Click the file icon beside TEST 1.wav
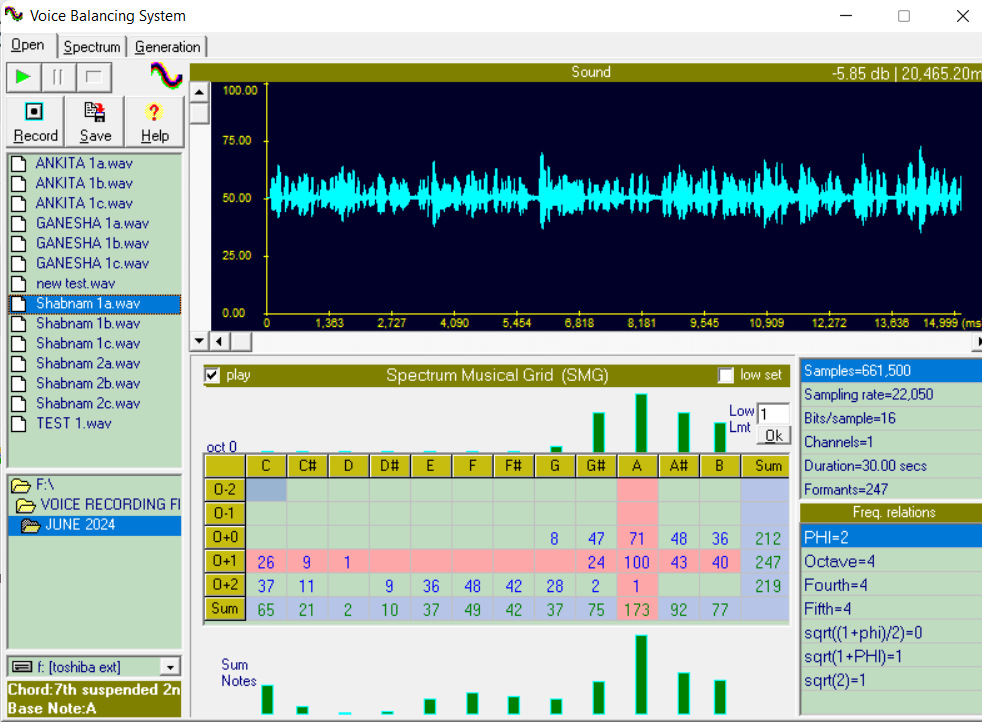This screenshot has width=982, height=722. pyautogui.click(x=17, y=423)
